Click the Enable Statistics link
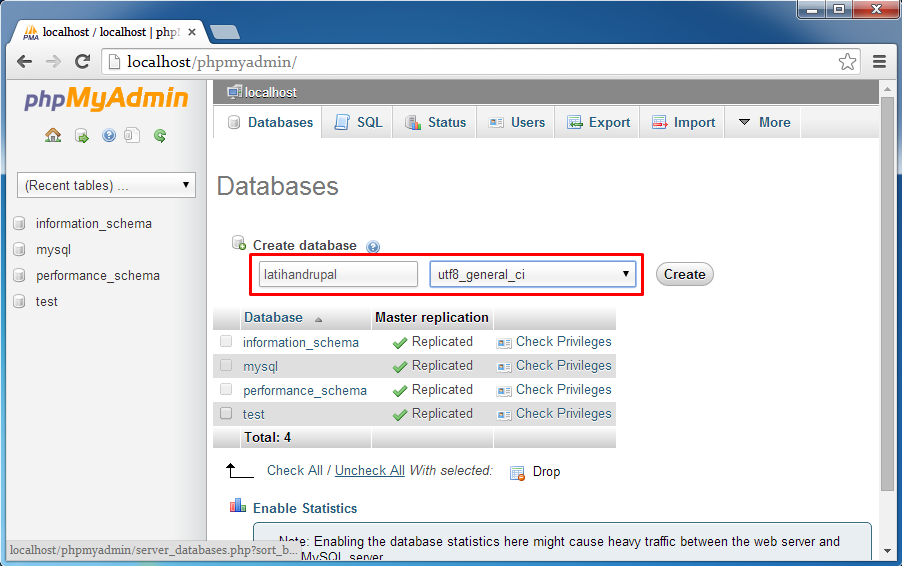The height and width of the screenshot is (566, 902). click(x=305, y=508)
